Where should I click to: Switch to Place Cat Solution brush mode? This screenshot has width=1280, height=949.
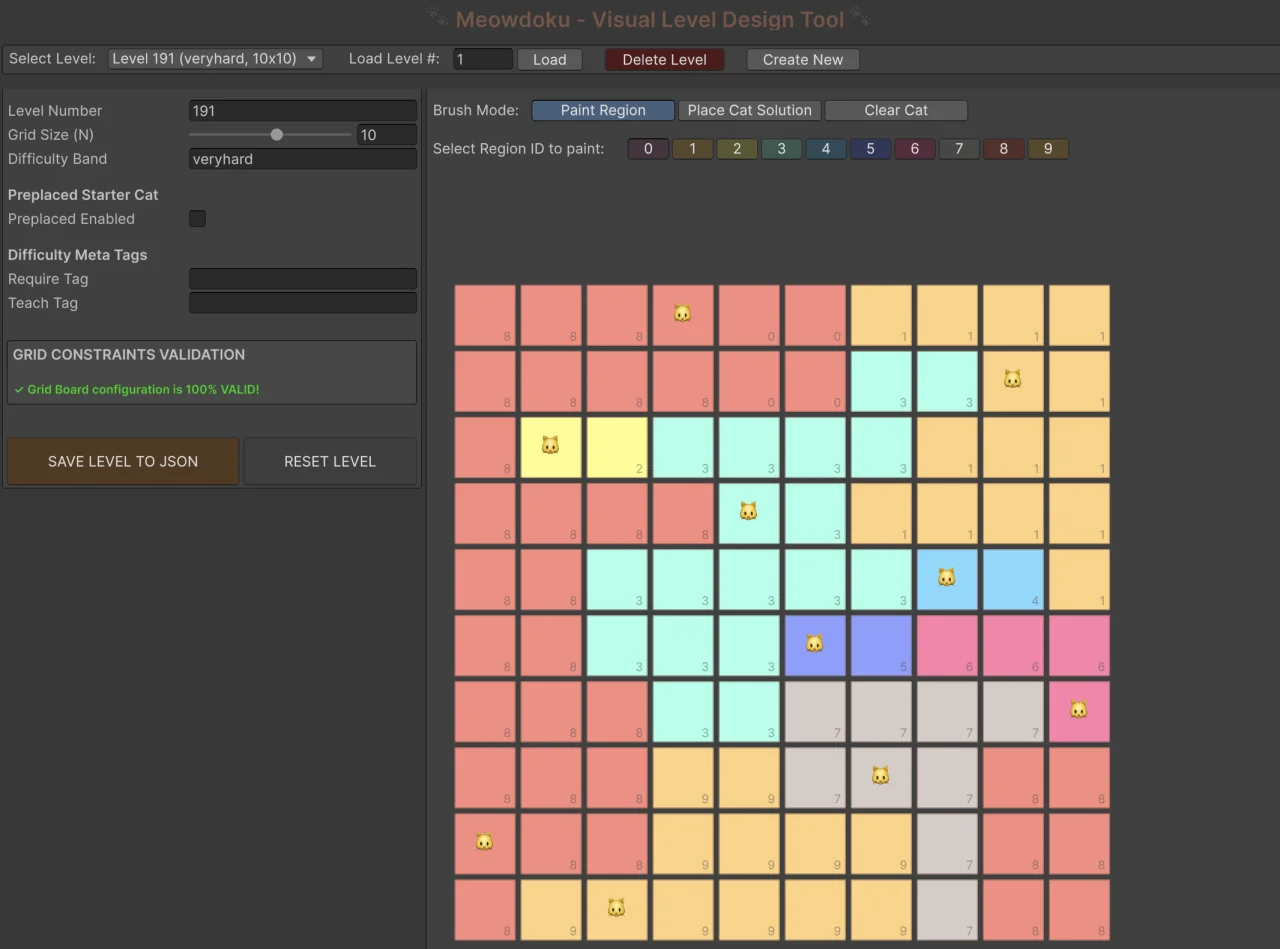click(750, 110)
